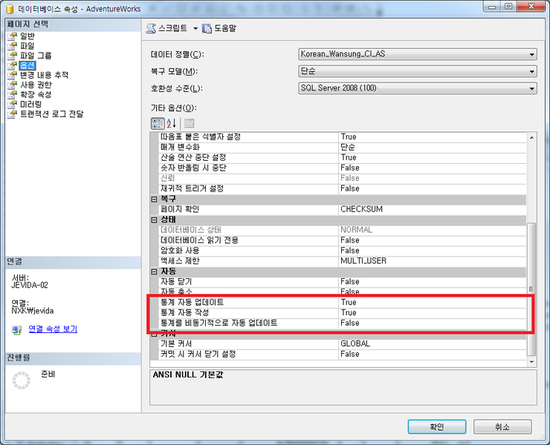This screenshot has height=445, width=550.
Task: Select 통계를 비동기적으로 자동 업데이트 row
Action: (x=342, y=323)
